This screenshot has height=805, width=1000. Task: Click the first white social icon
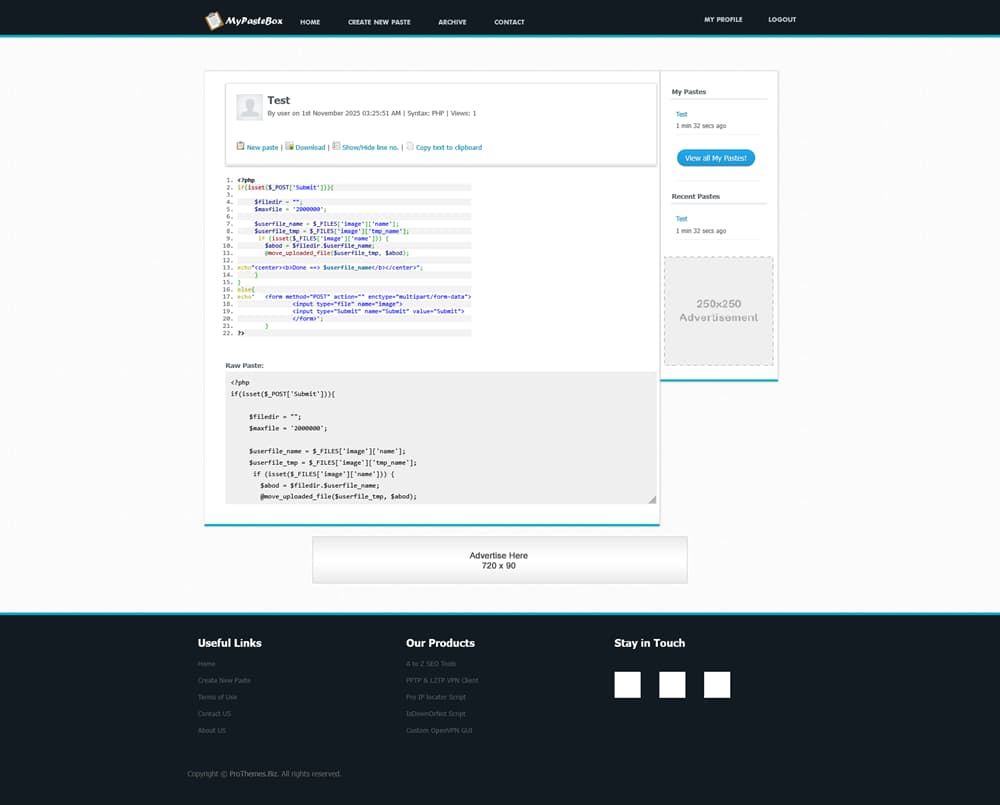coord(627,685)
